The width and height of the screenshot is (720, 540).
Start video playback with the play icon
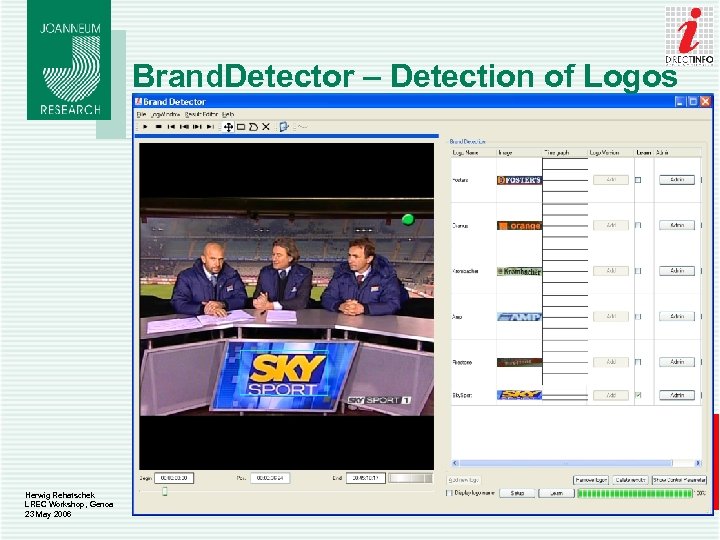pyautogui.click(x=145, y=127)
